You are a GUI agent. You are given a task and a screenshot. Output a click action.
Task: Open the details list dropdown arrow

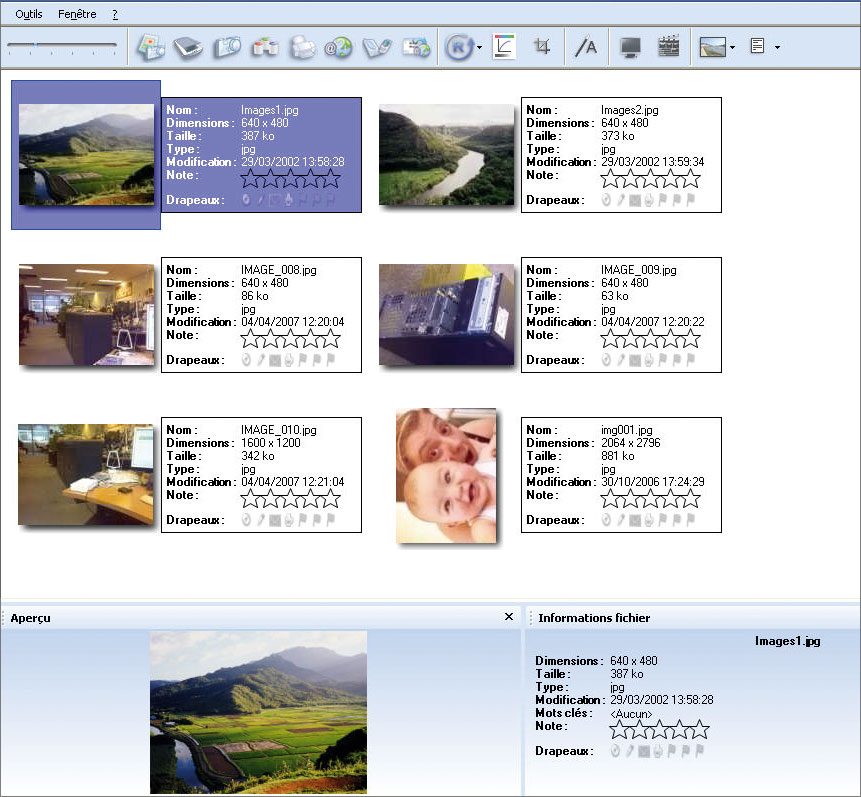777,48
